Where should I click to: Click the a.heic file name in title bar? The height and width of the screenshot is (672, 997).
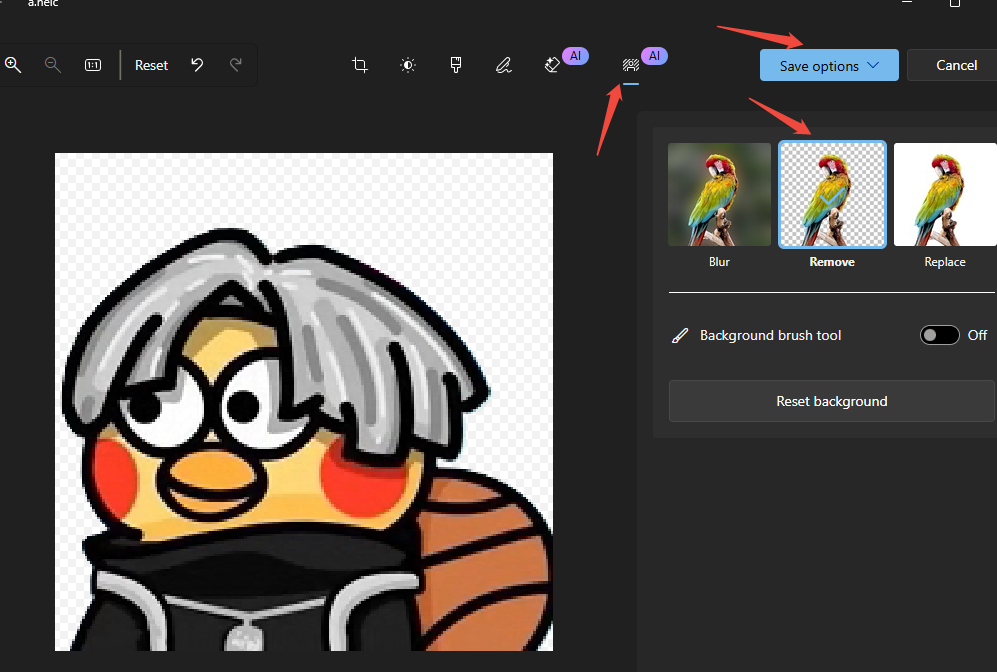point(43,3)
